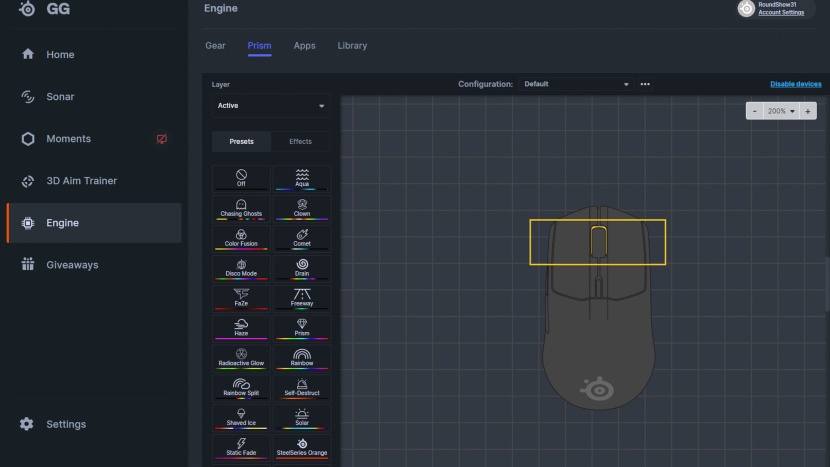Apply the Chasing Ghosts preset
The width and height of the screenshot is (830, 467).
241,208
